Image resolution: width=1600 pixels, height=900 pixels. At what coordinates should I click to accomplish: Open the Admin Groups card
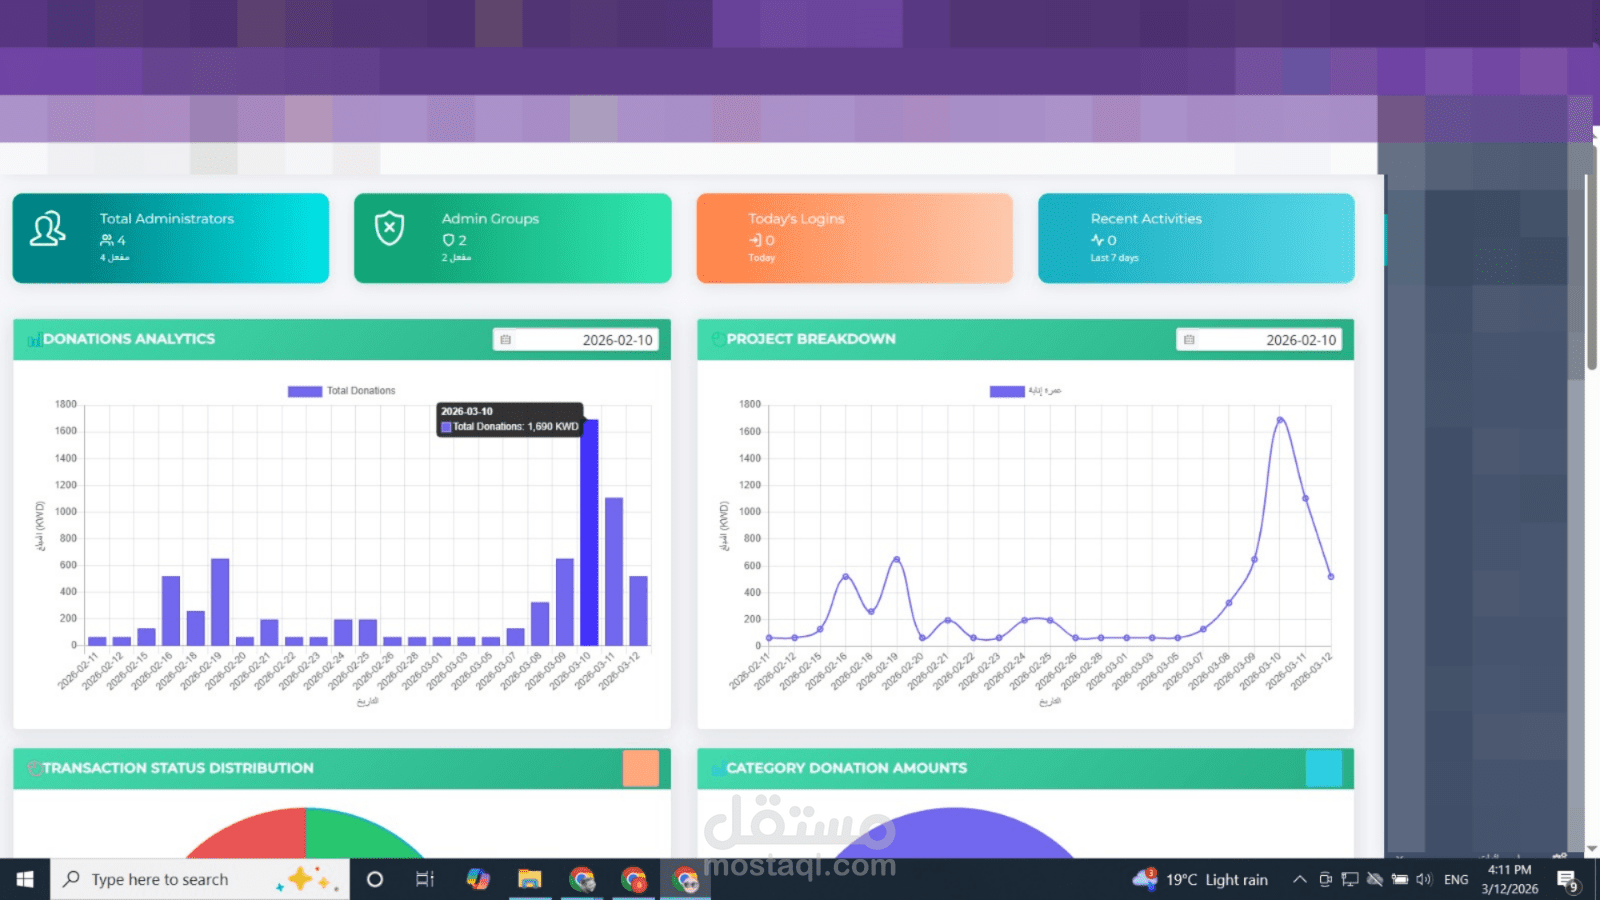click(x=513, y=238)
